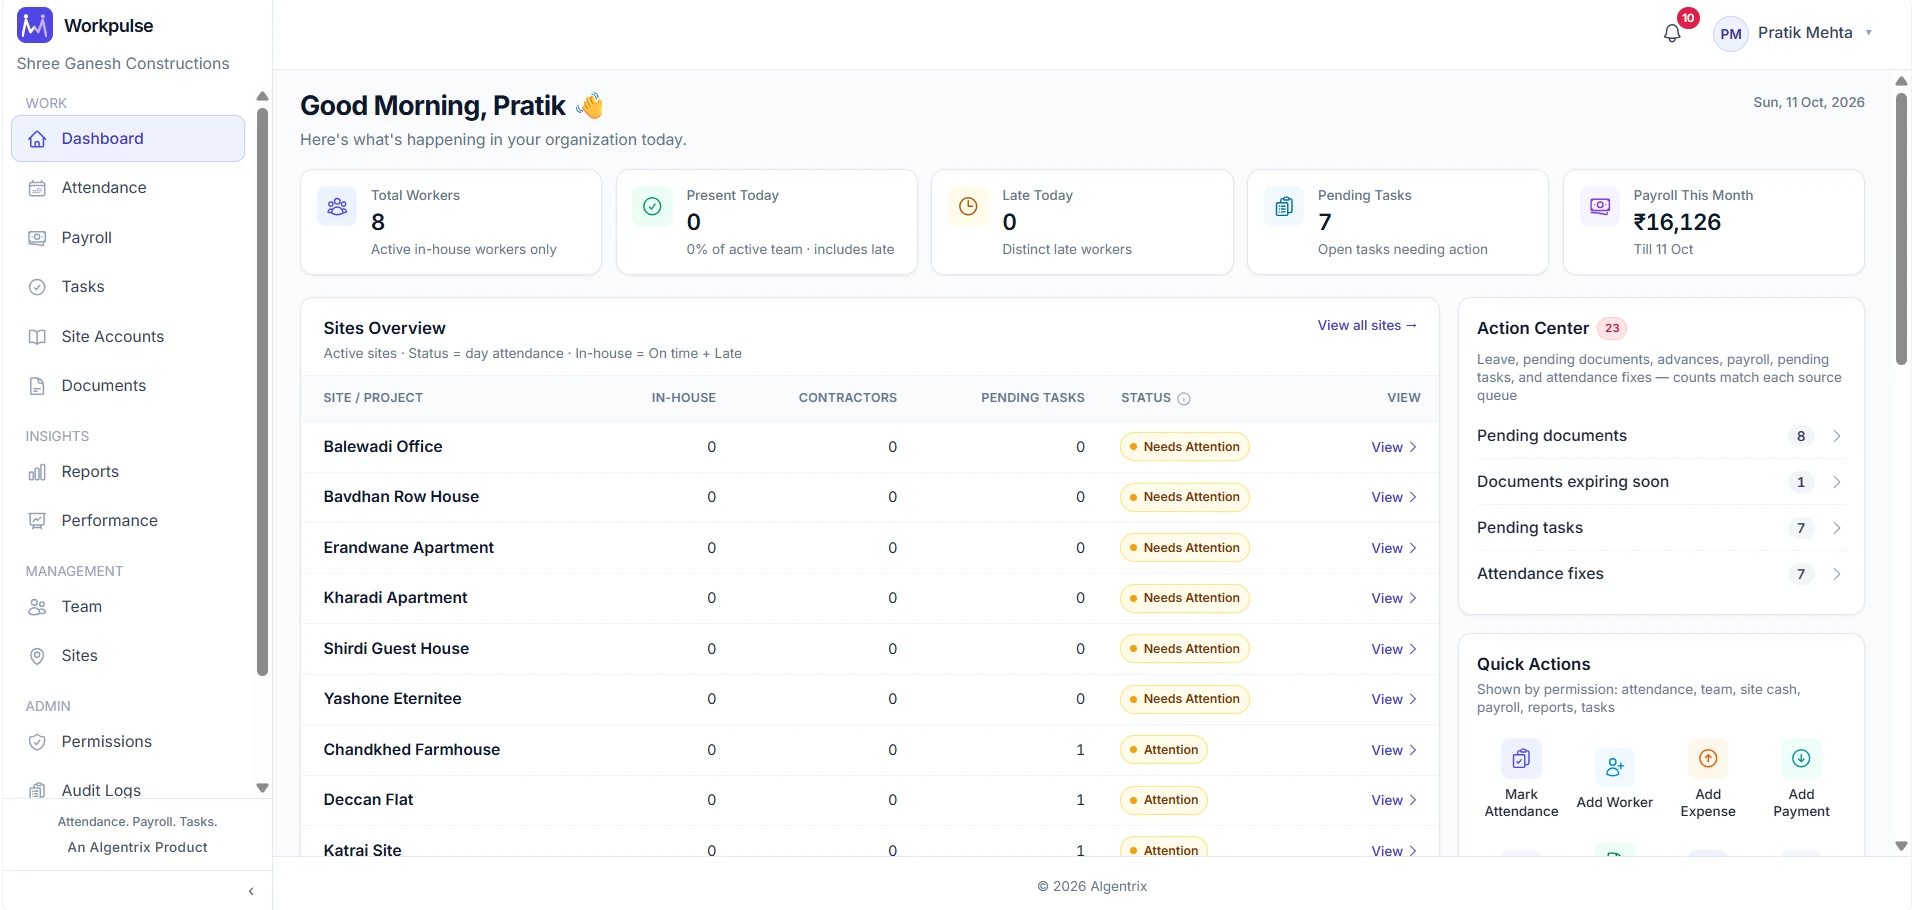View the Balewadi Office site
Viewport: 1915px width, 910px height.
coord(1394,448)
